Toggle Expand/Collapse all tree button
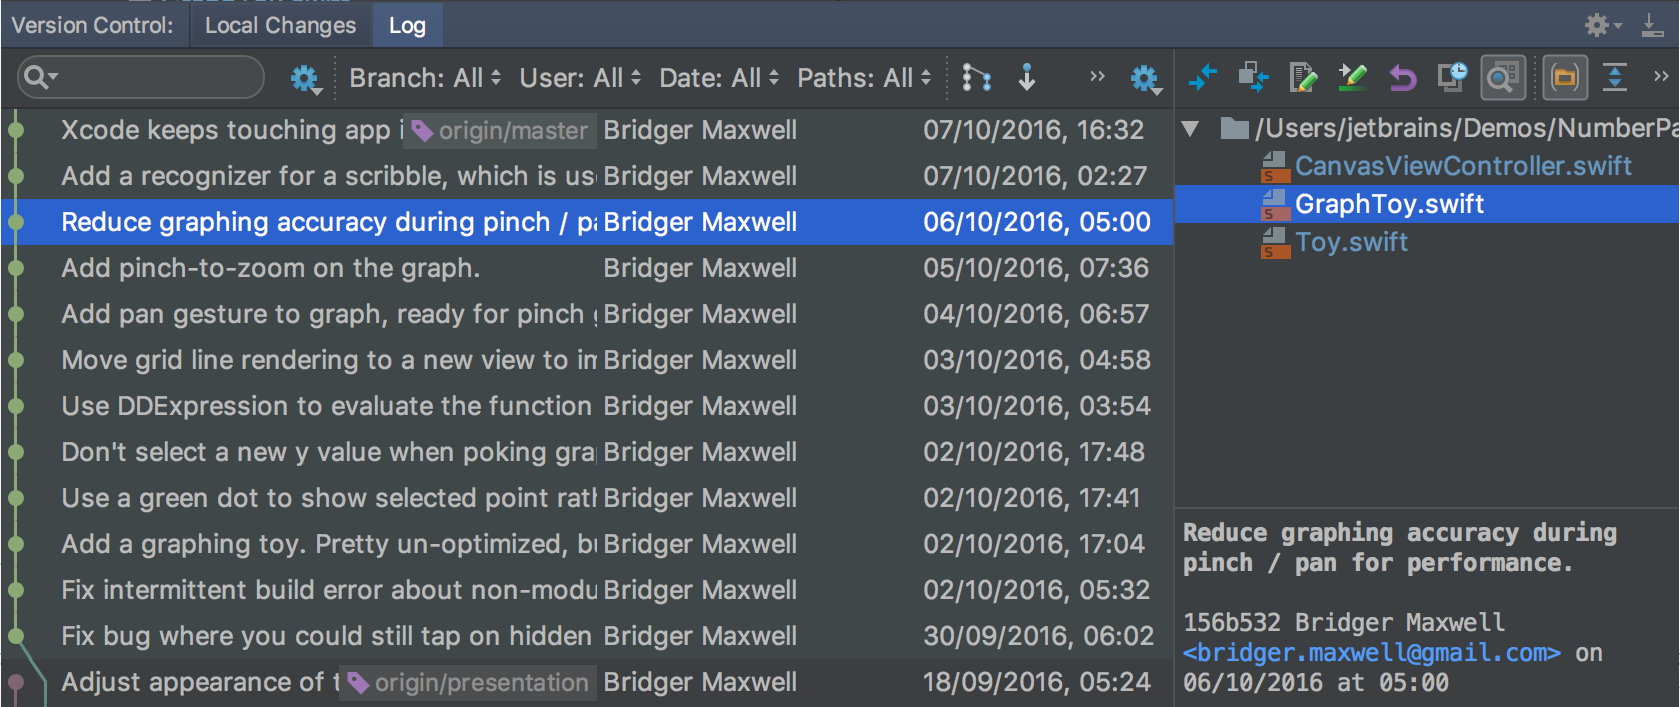Viewport: 1680px width, 707px height. pyautogui.click(x=1615, y=77)
